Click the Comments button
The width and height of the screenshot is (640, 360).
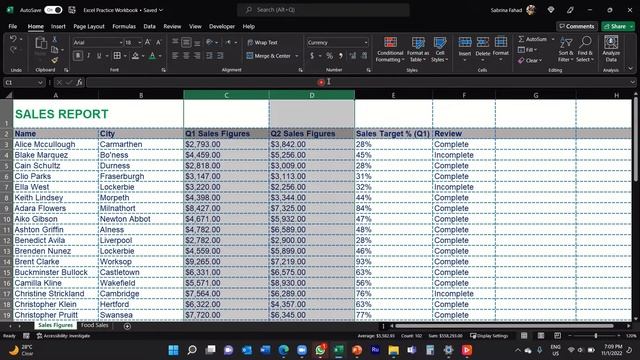click(577, 26)
